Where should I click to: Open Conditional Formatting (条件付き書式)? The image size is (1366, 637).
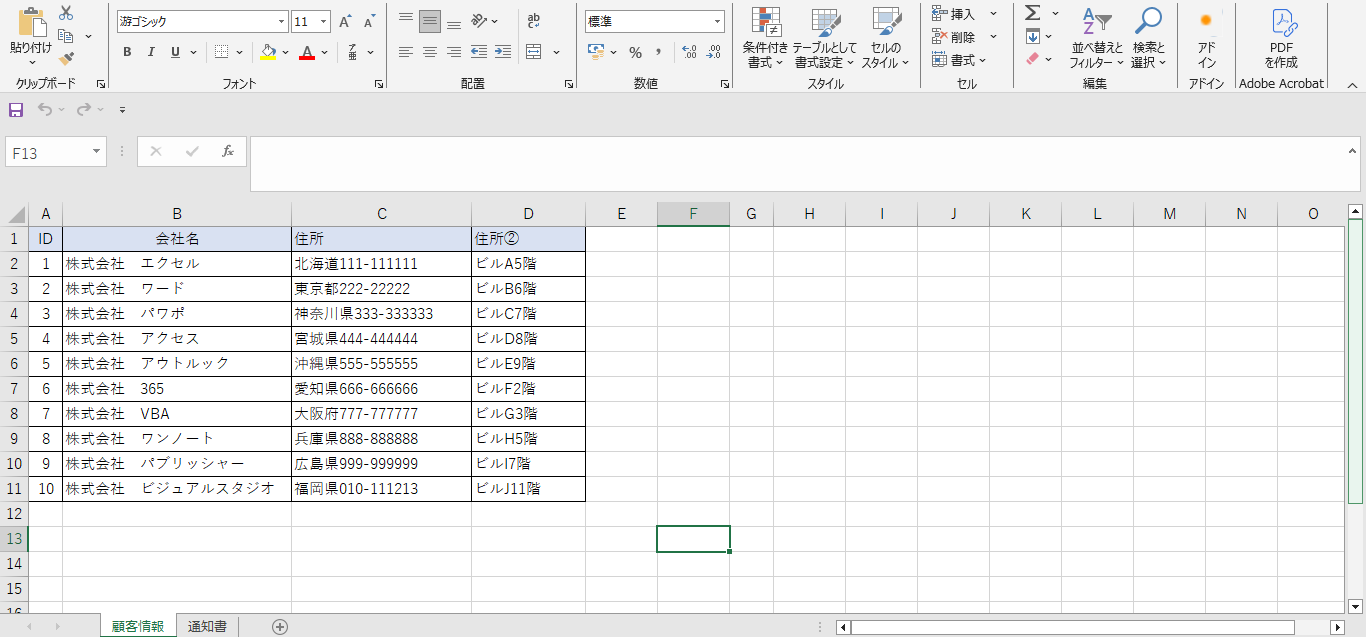[765, 38]
